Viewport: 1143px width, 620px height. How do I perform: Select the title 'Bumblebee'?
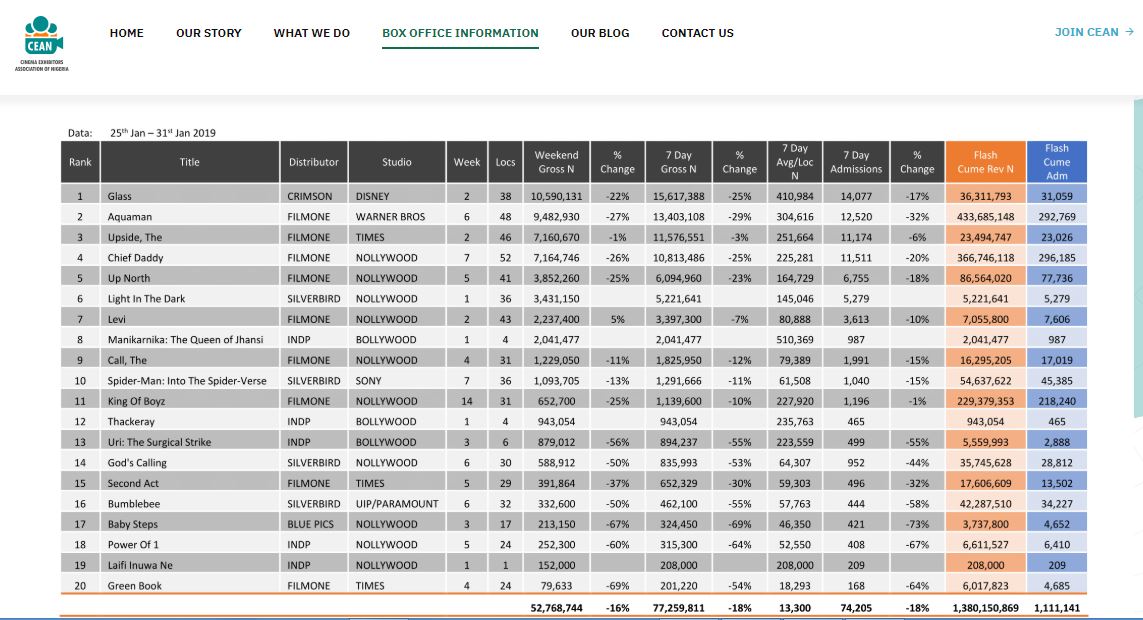[x=133, y=503]
